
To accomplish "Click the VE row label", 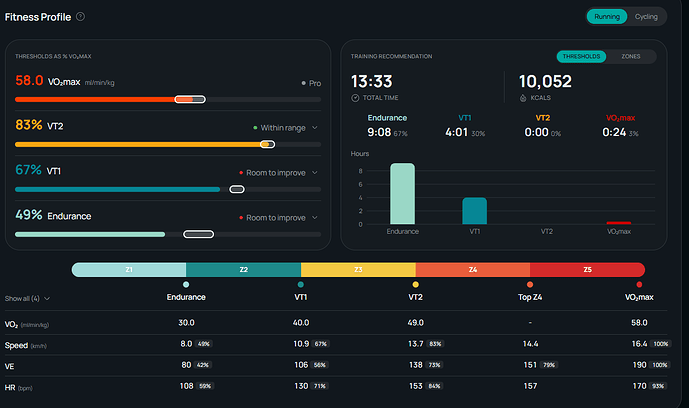I will tap(9, 366).
